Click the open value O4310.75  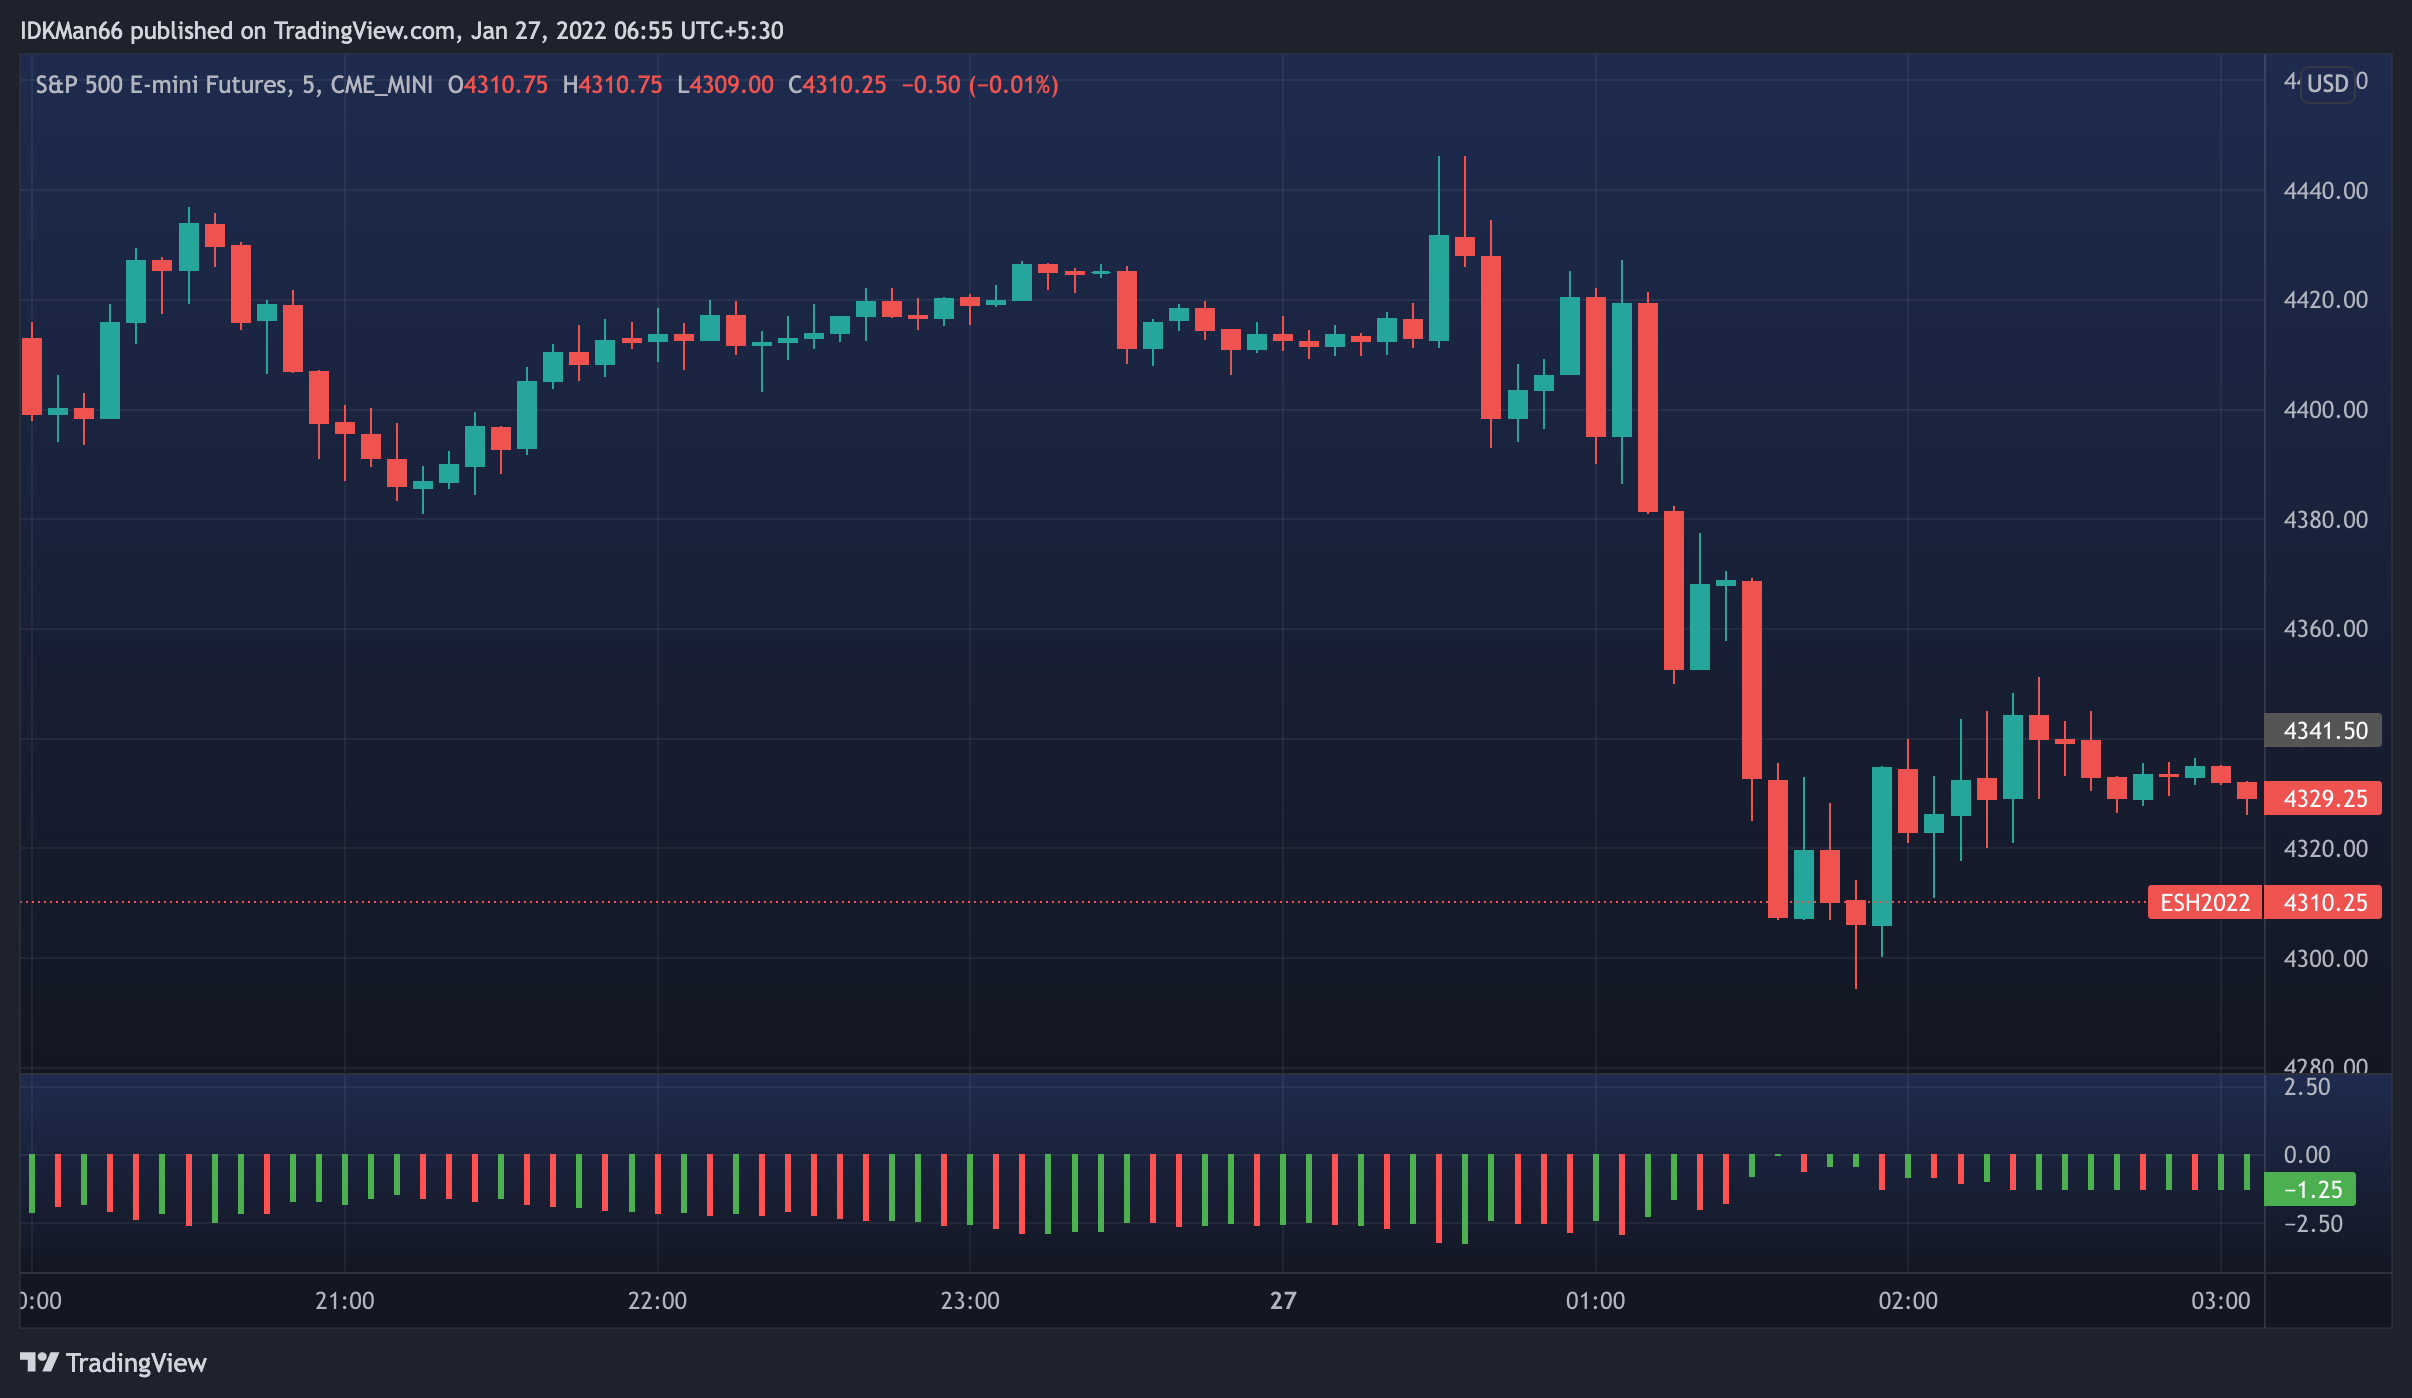[x=497, y=85]
